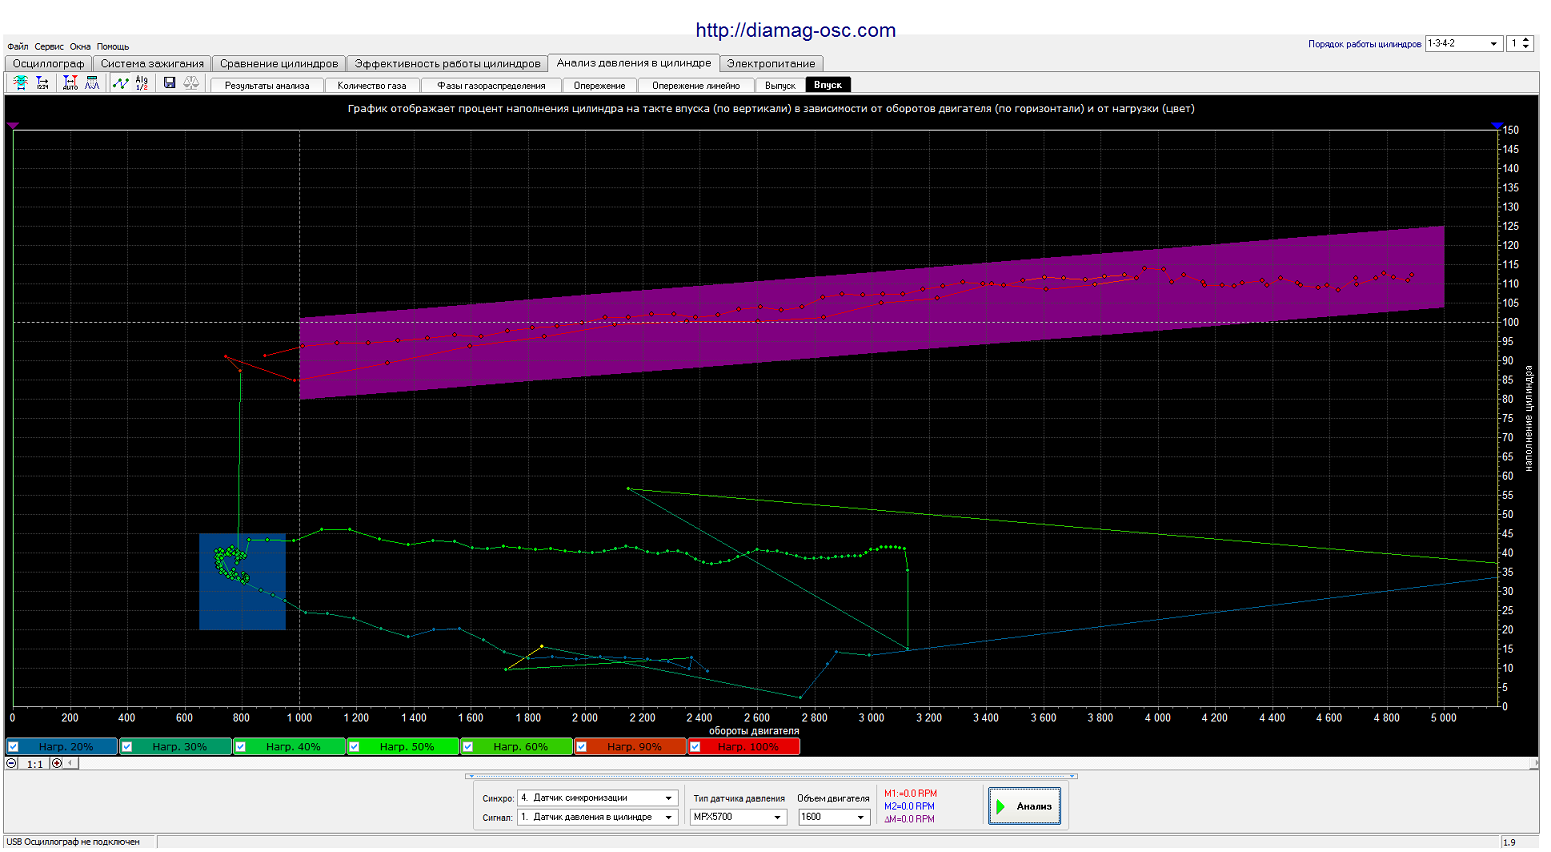The image size is (1551, 852).
Task: Click the Alg 1/2 algorithm icon
Action: [142, 84]
